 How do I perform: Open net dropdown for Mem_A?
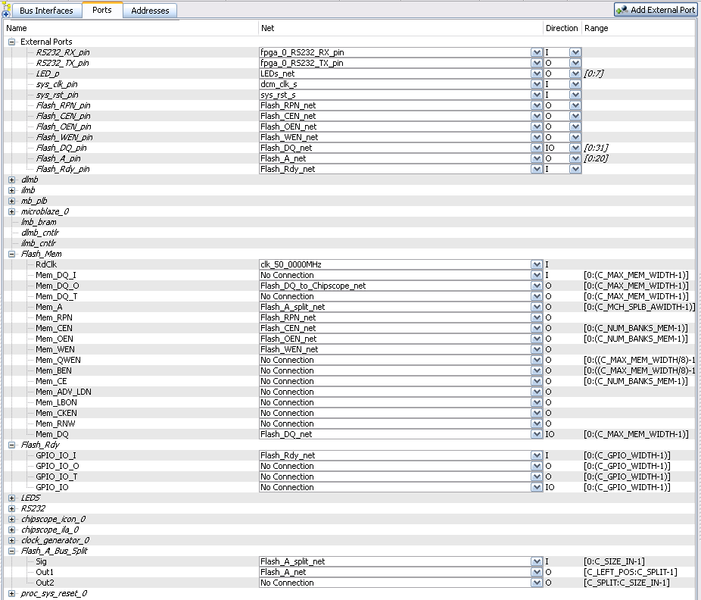click(536, 307)
